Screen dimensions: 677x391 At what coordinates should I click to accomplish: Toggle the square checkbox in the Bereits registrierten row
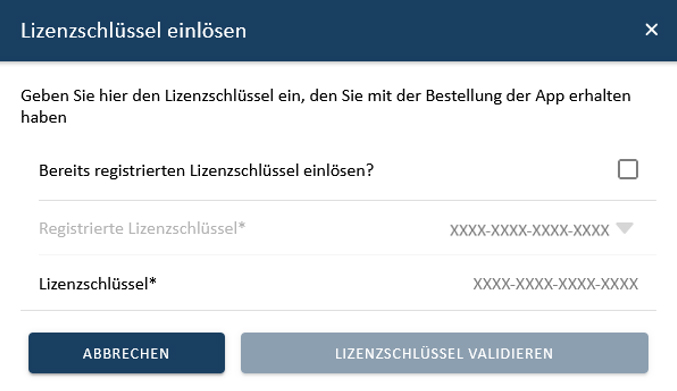click(x=628, y=169)
